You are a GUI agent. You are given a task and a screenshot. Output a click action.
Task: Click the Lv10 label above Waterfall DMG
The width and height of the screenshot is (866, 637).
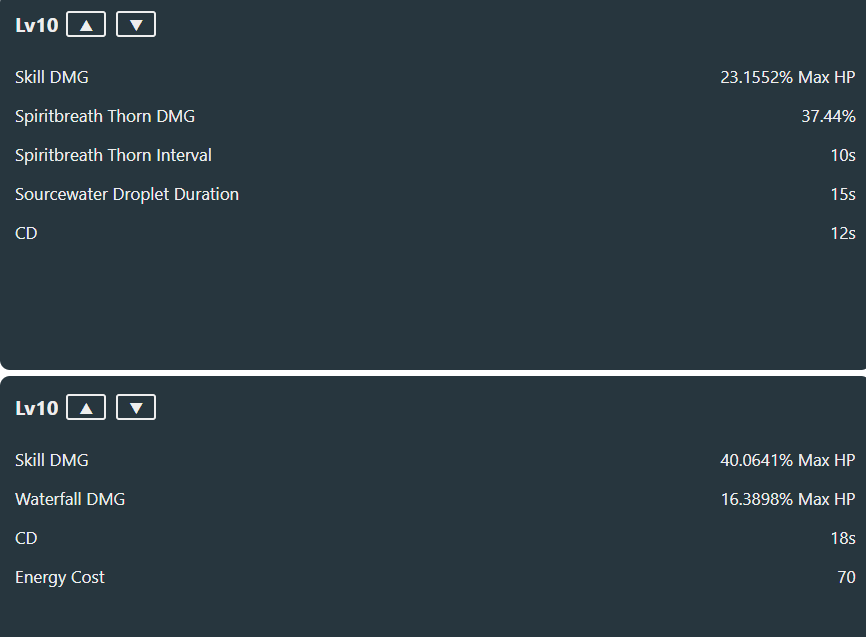coord(36,408)
